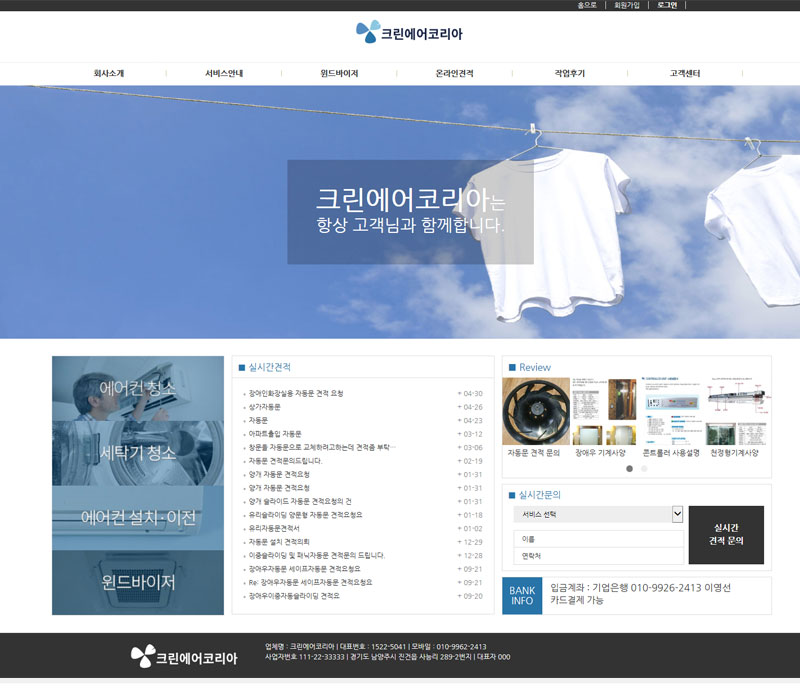
Task: Open the 유리자동문견적서 post
Action: tap(274, 528)
